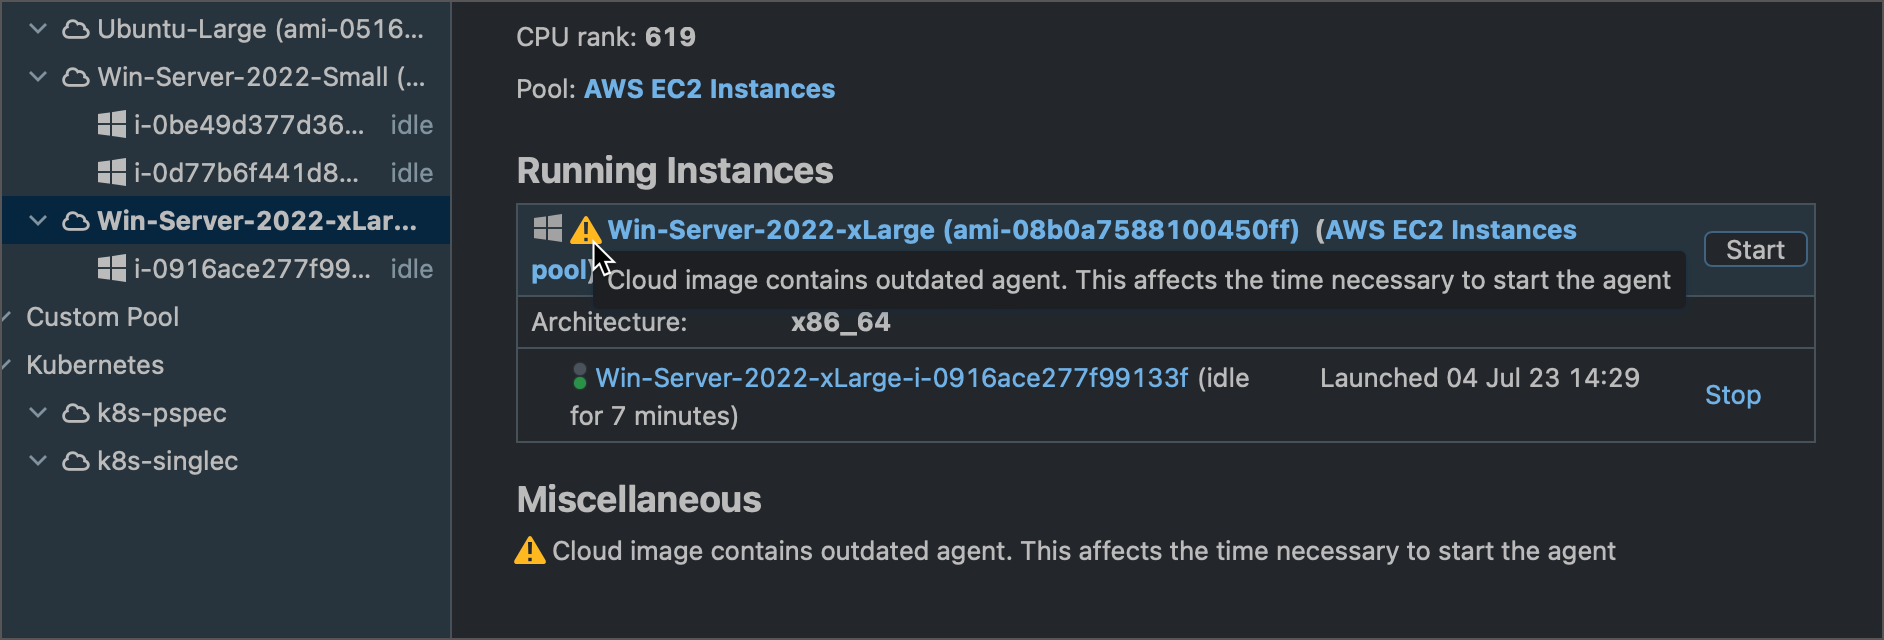This screenshot has width=1884, height=640.
Task: Click the idle indicator for i-0be49d377d36...
Action: tap(412, 124)
